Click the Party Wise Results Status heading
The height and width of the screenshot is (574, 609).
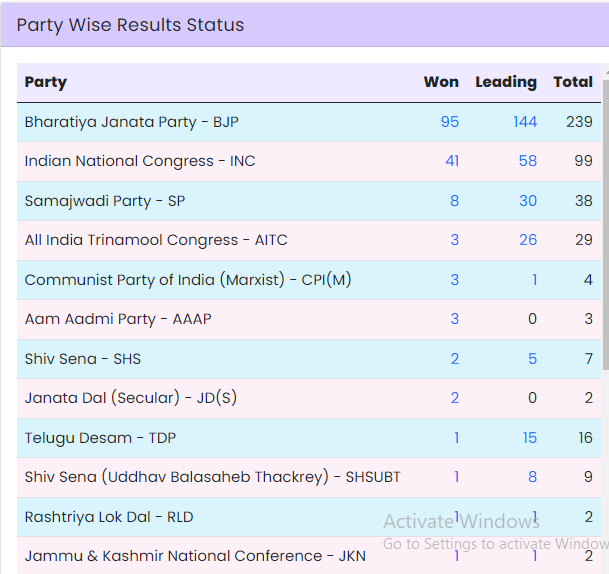coord(130,25)
